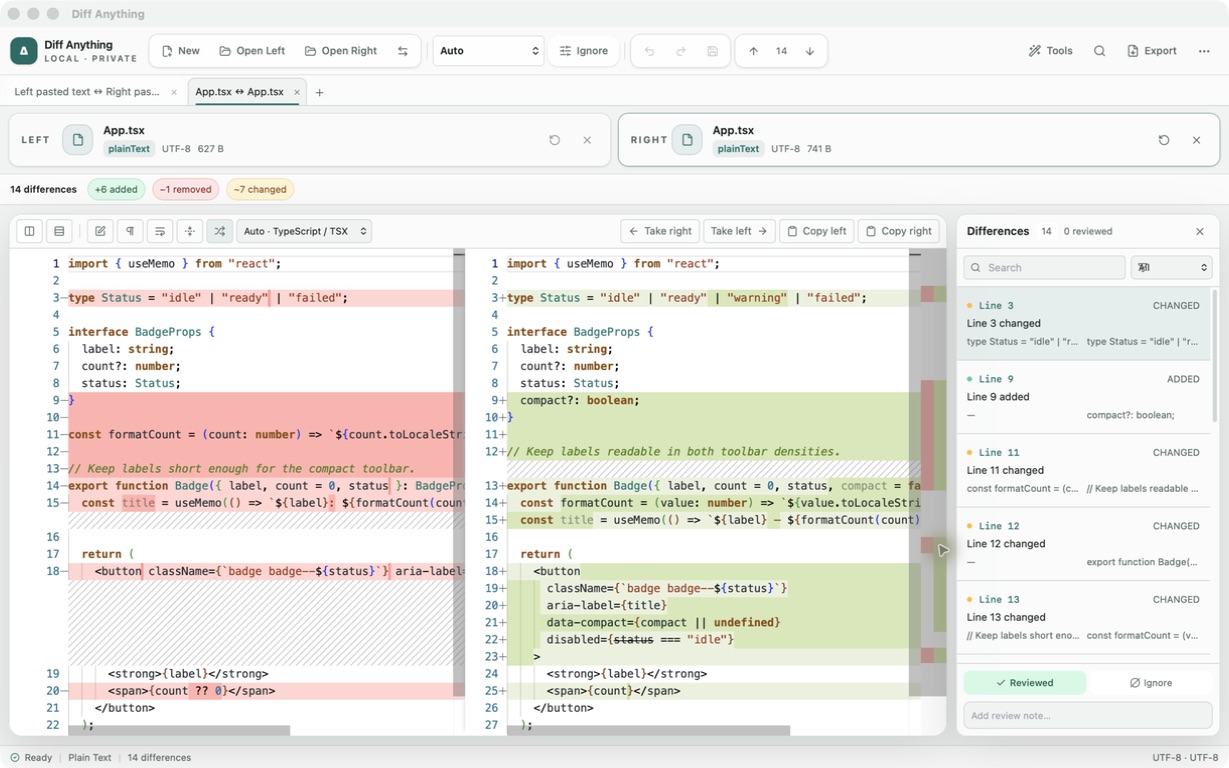Click New document button
Image resolution: width=1229 pixels, height=768 pixels.
coord(181,51)
